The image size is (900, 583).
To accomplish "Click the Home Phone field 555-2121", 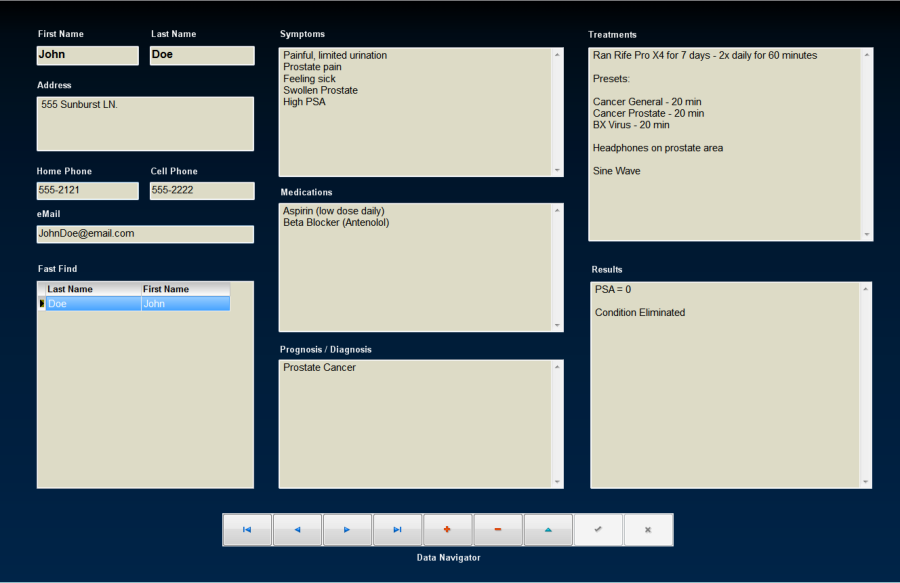I will pos(88,191).
